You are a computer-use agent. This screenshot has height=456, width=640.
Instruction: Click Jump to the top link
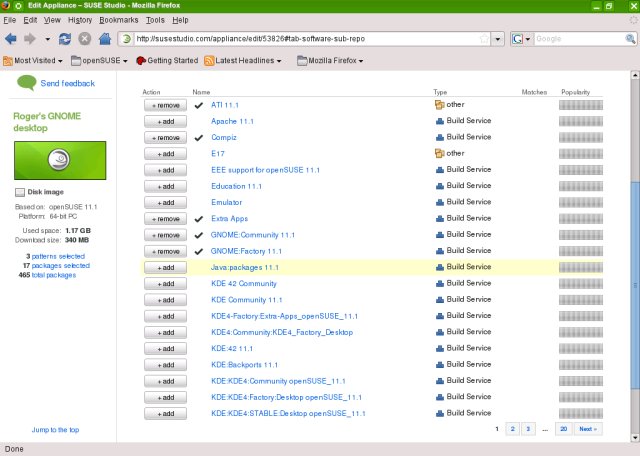pos(55,430)
